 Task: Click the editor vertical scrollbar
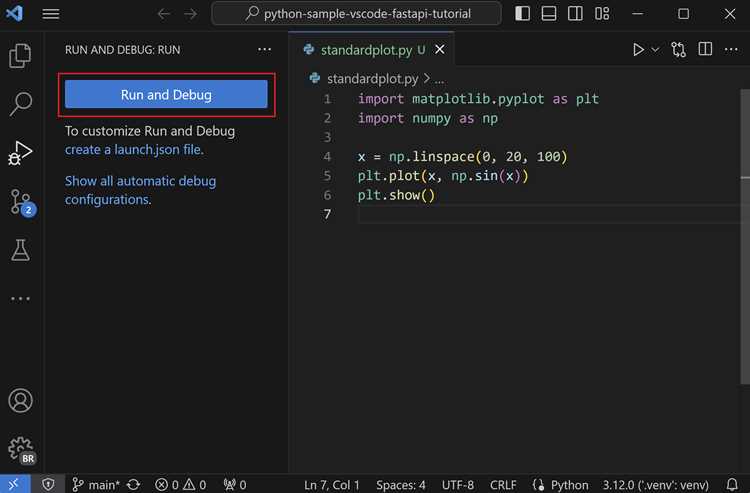pyautogui.click(x=745, y=236)
